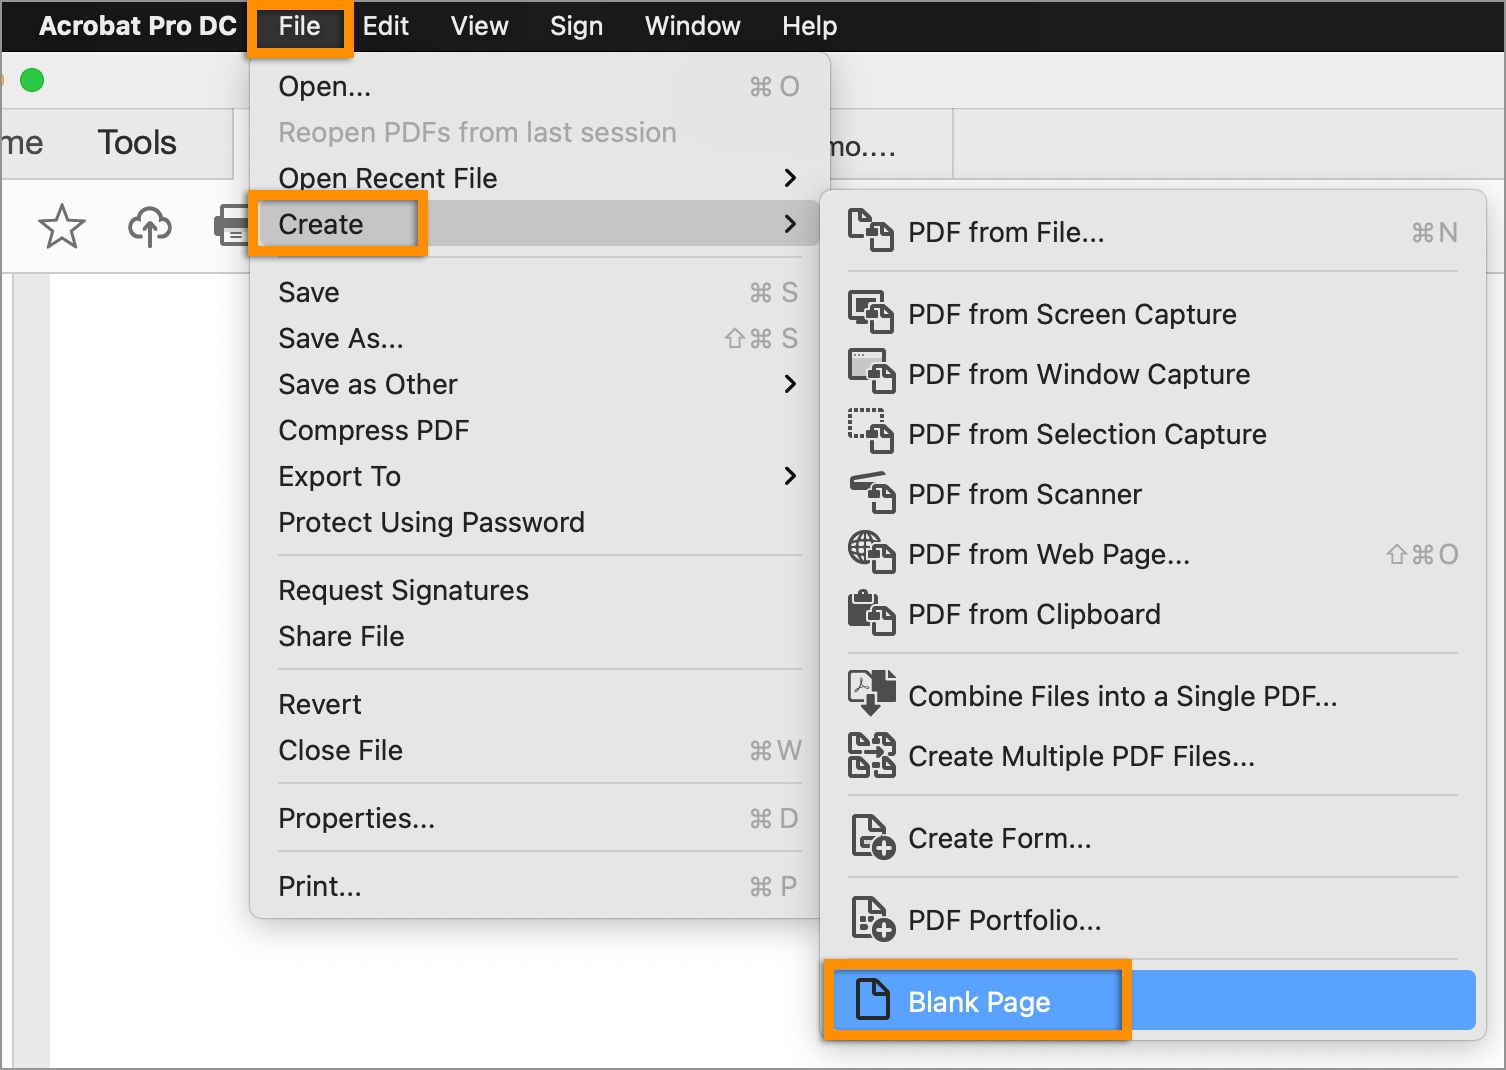
Task: Click the green window zoom button
Action: click(32, 80)
